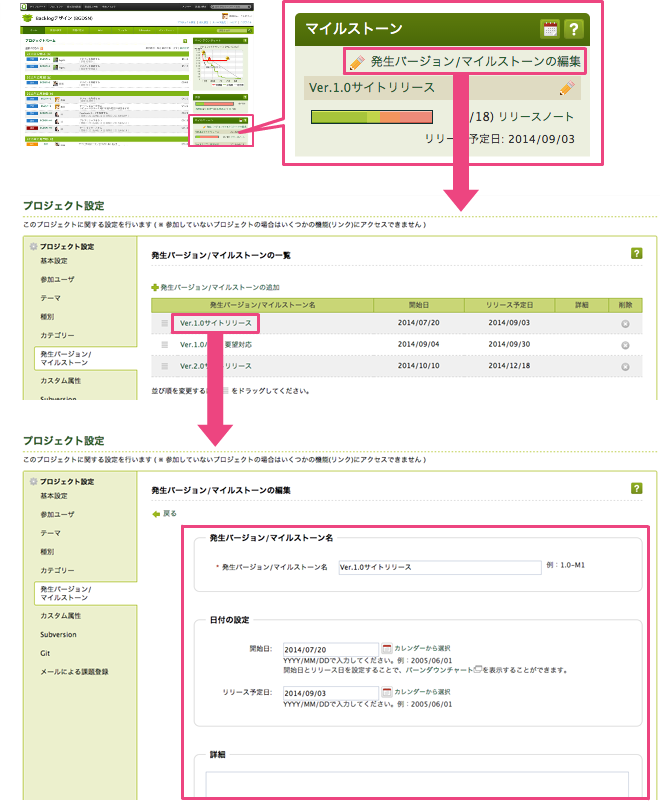Open Git settings in the sidebar
Screen dimensions: 660x801
pyautogui.click(x=45, y=653)
